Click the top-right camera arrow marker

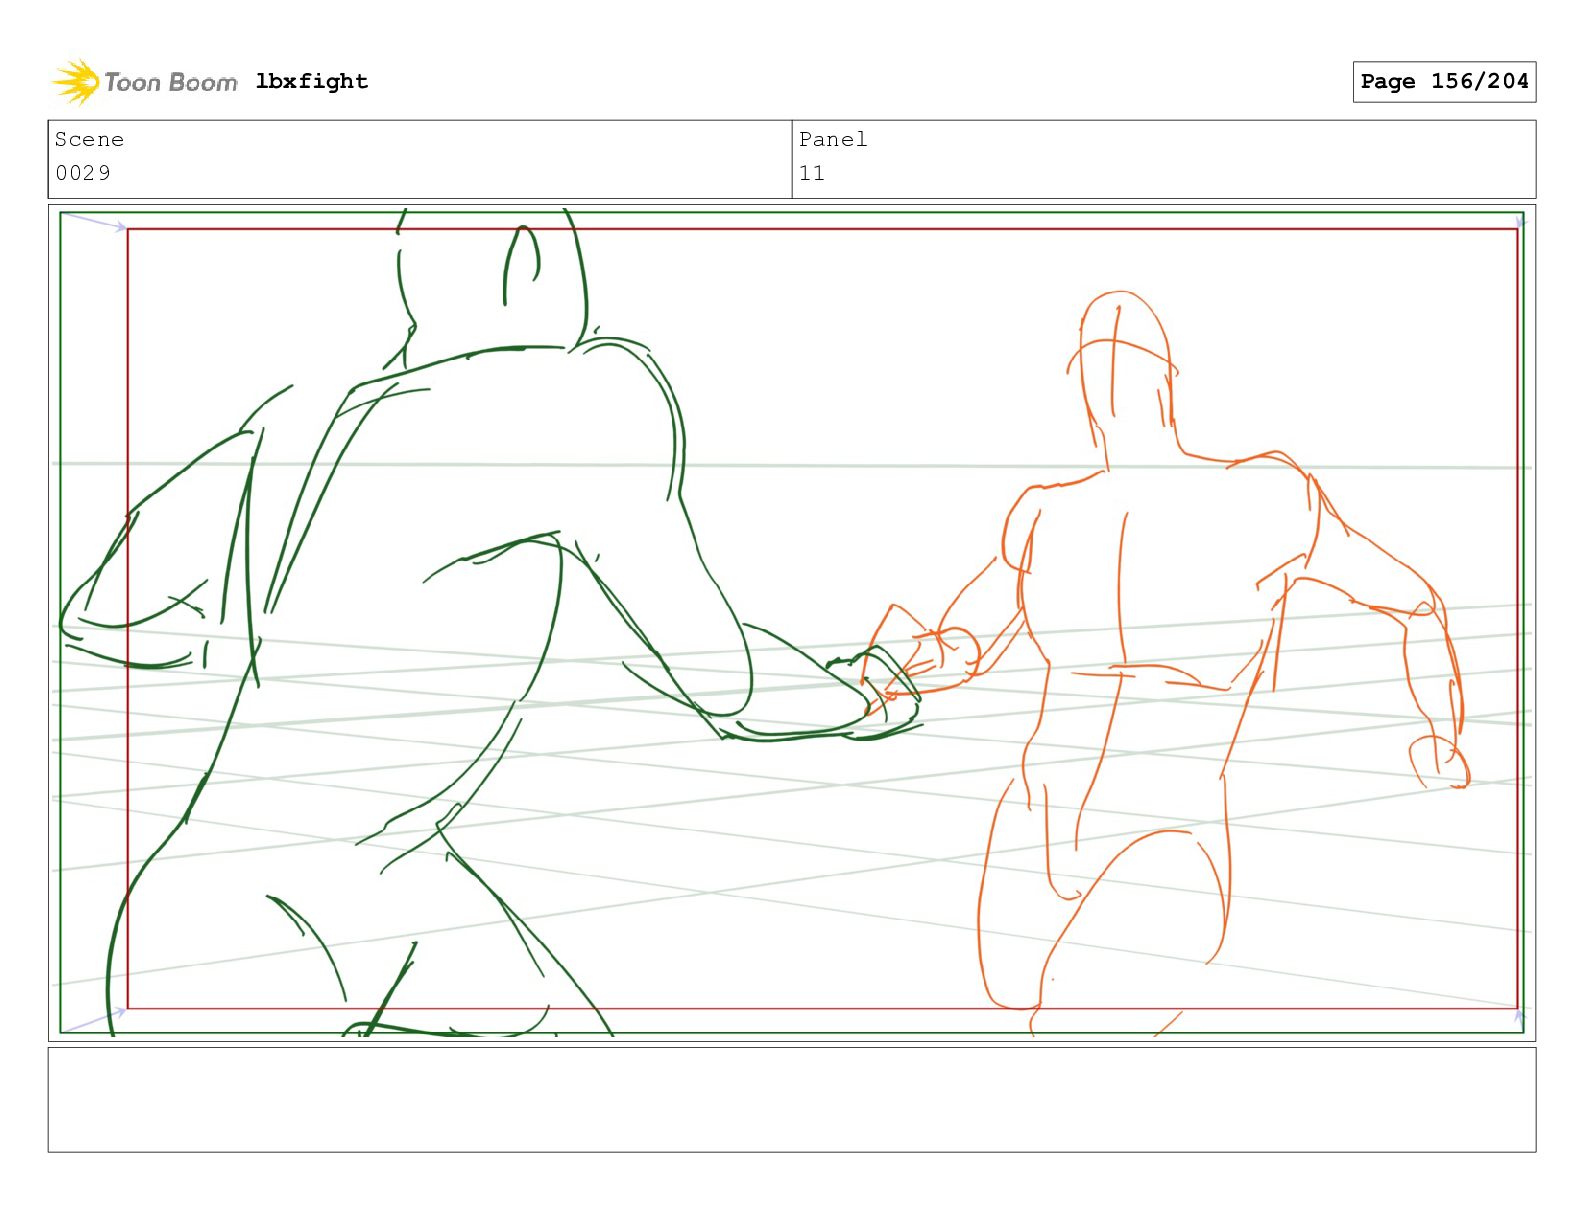[1520, 222]
